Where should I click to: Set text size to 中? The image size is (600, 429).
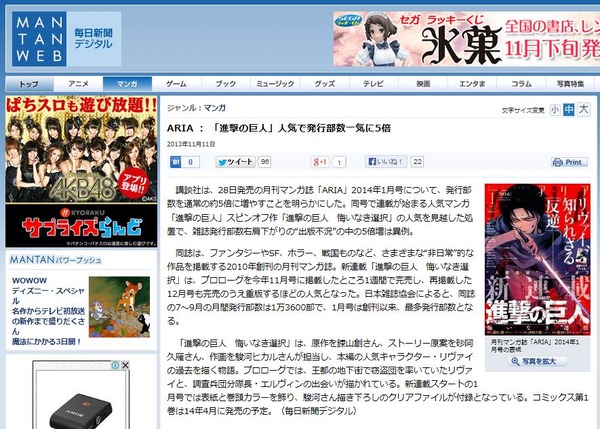pyautogui.click(x=569, y=110)
